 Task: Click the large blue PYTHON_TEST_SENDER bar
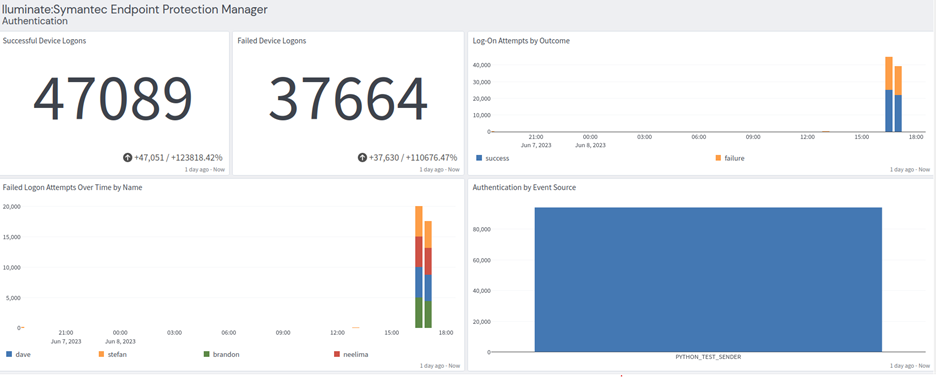(708, 280)
